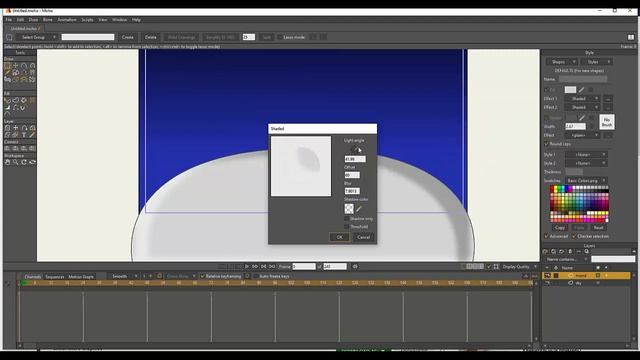Toggle Auto-freeze keys checkbox
This screenshot has width=640, height=360.
tap(256, 276)
